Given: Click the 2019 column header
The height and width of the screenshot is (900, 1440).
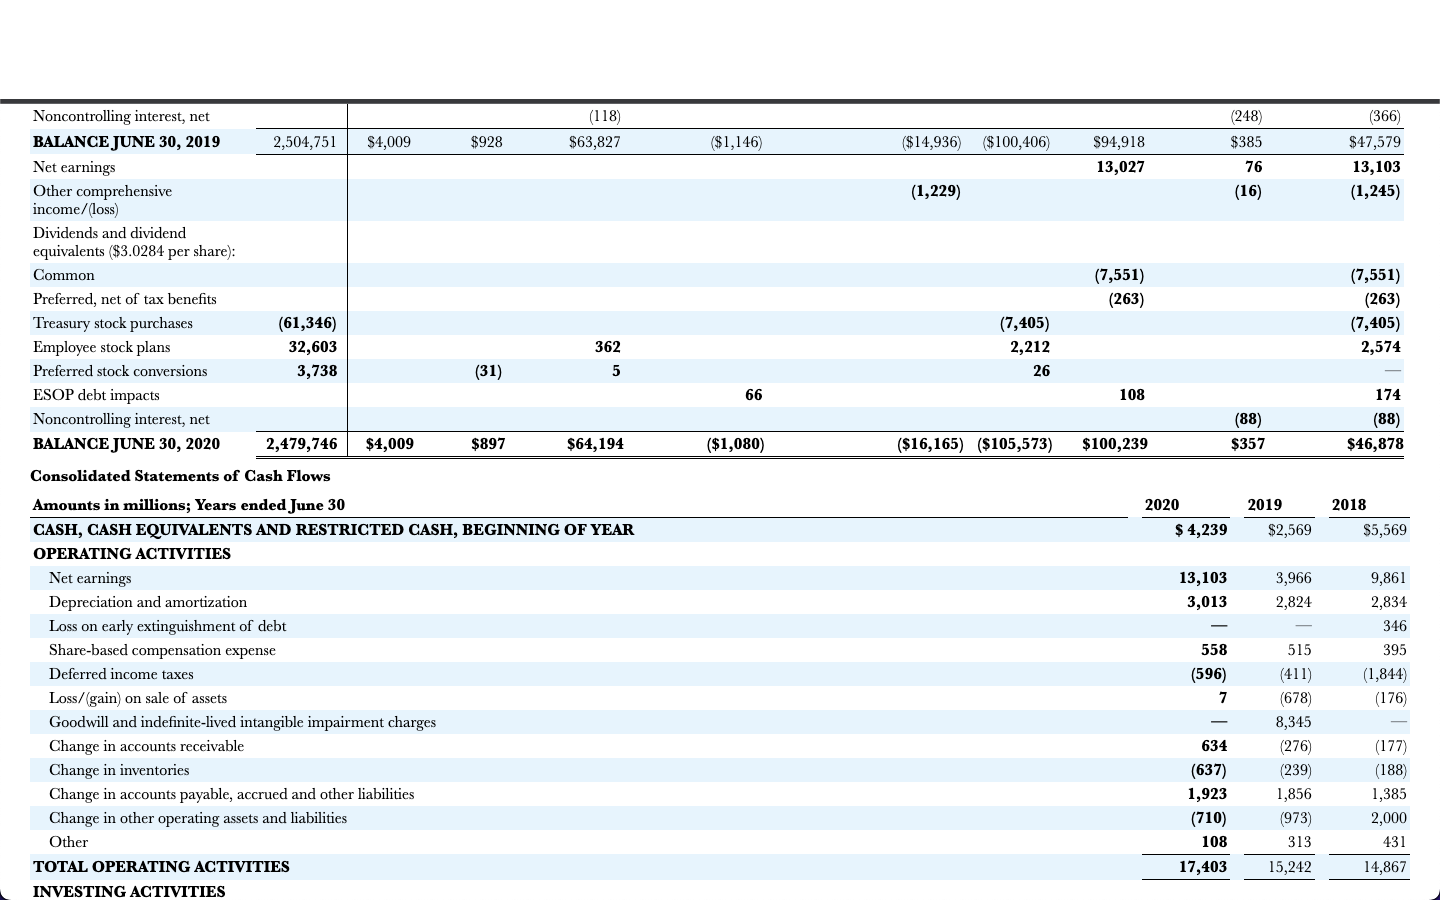Looking at the screenshot, I should point(1264,505).
